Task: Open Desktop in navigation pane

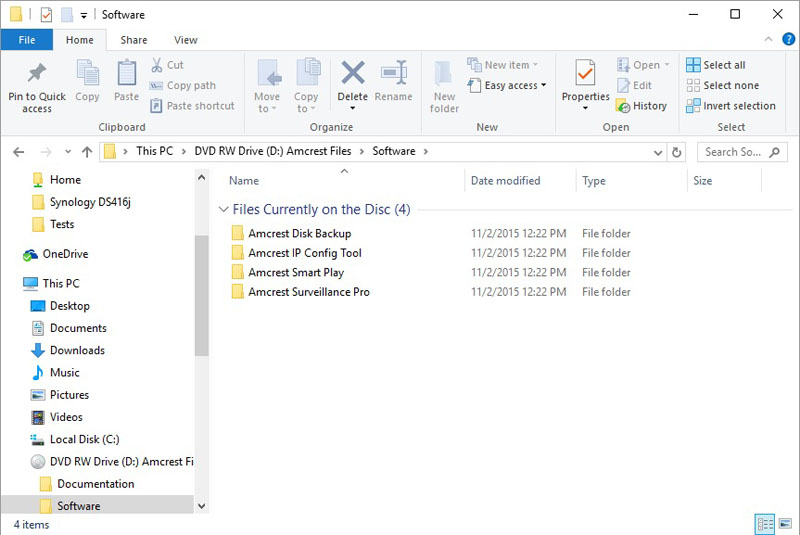Action: 69,306
